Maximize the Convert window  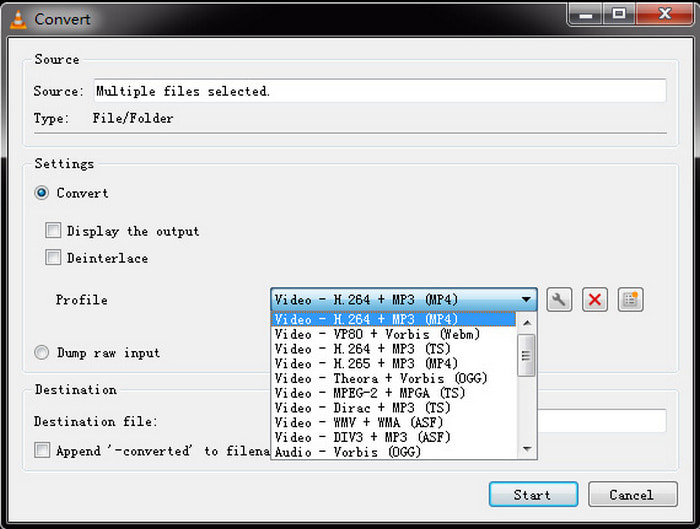point(619,14)
